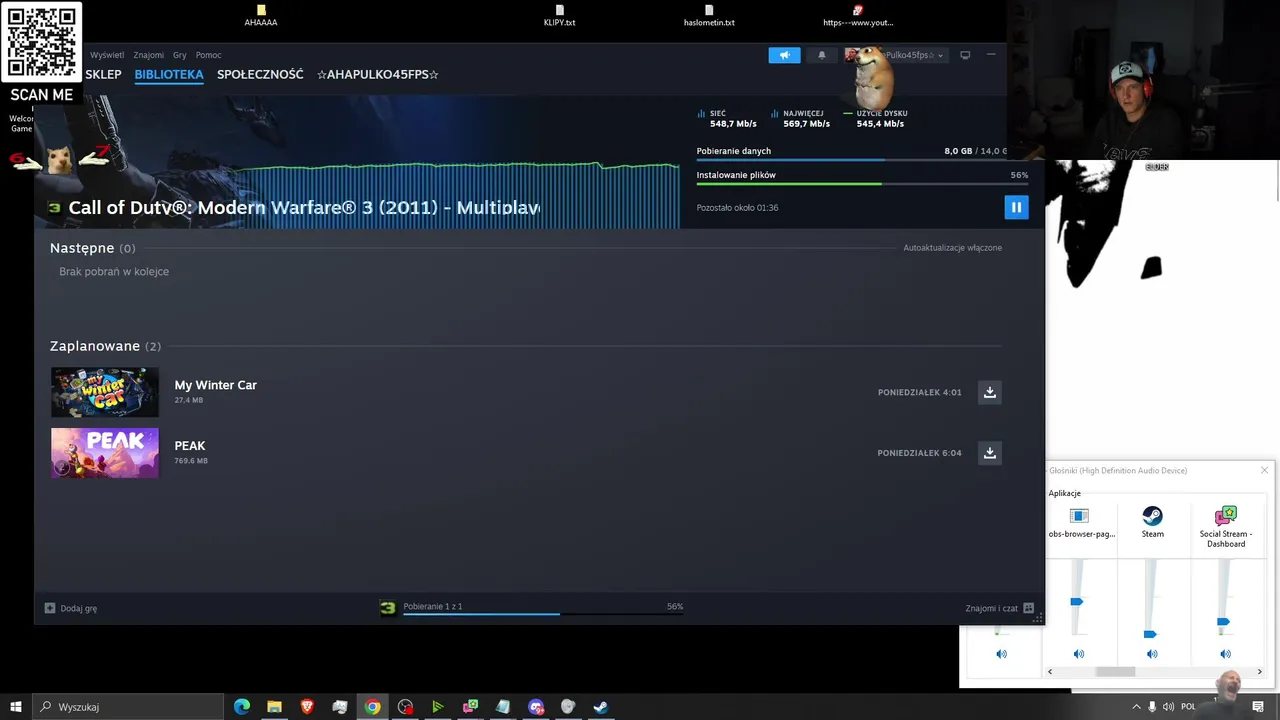
Task: Open the AHAAAA desktop folder
Action: pyautogui.click(x=261, y=15)
